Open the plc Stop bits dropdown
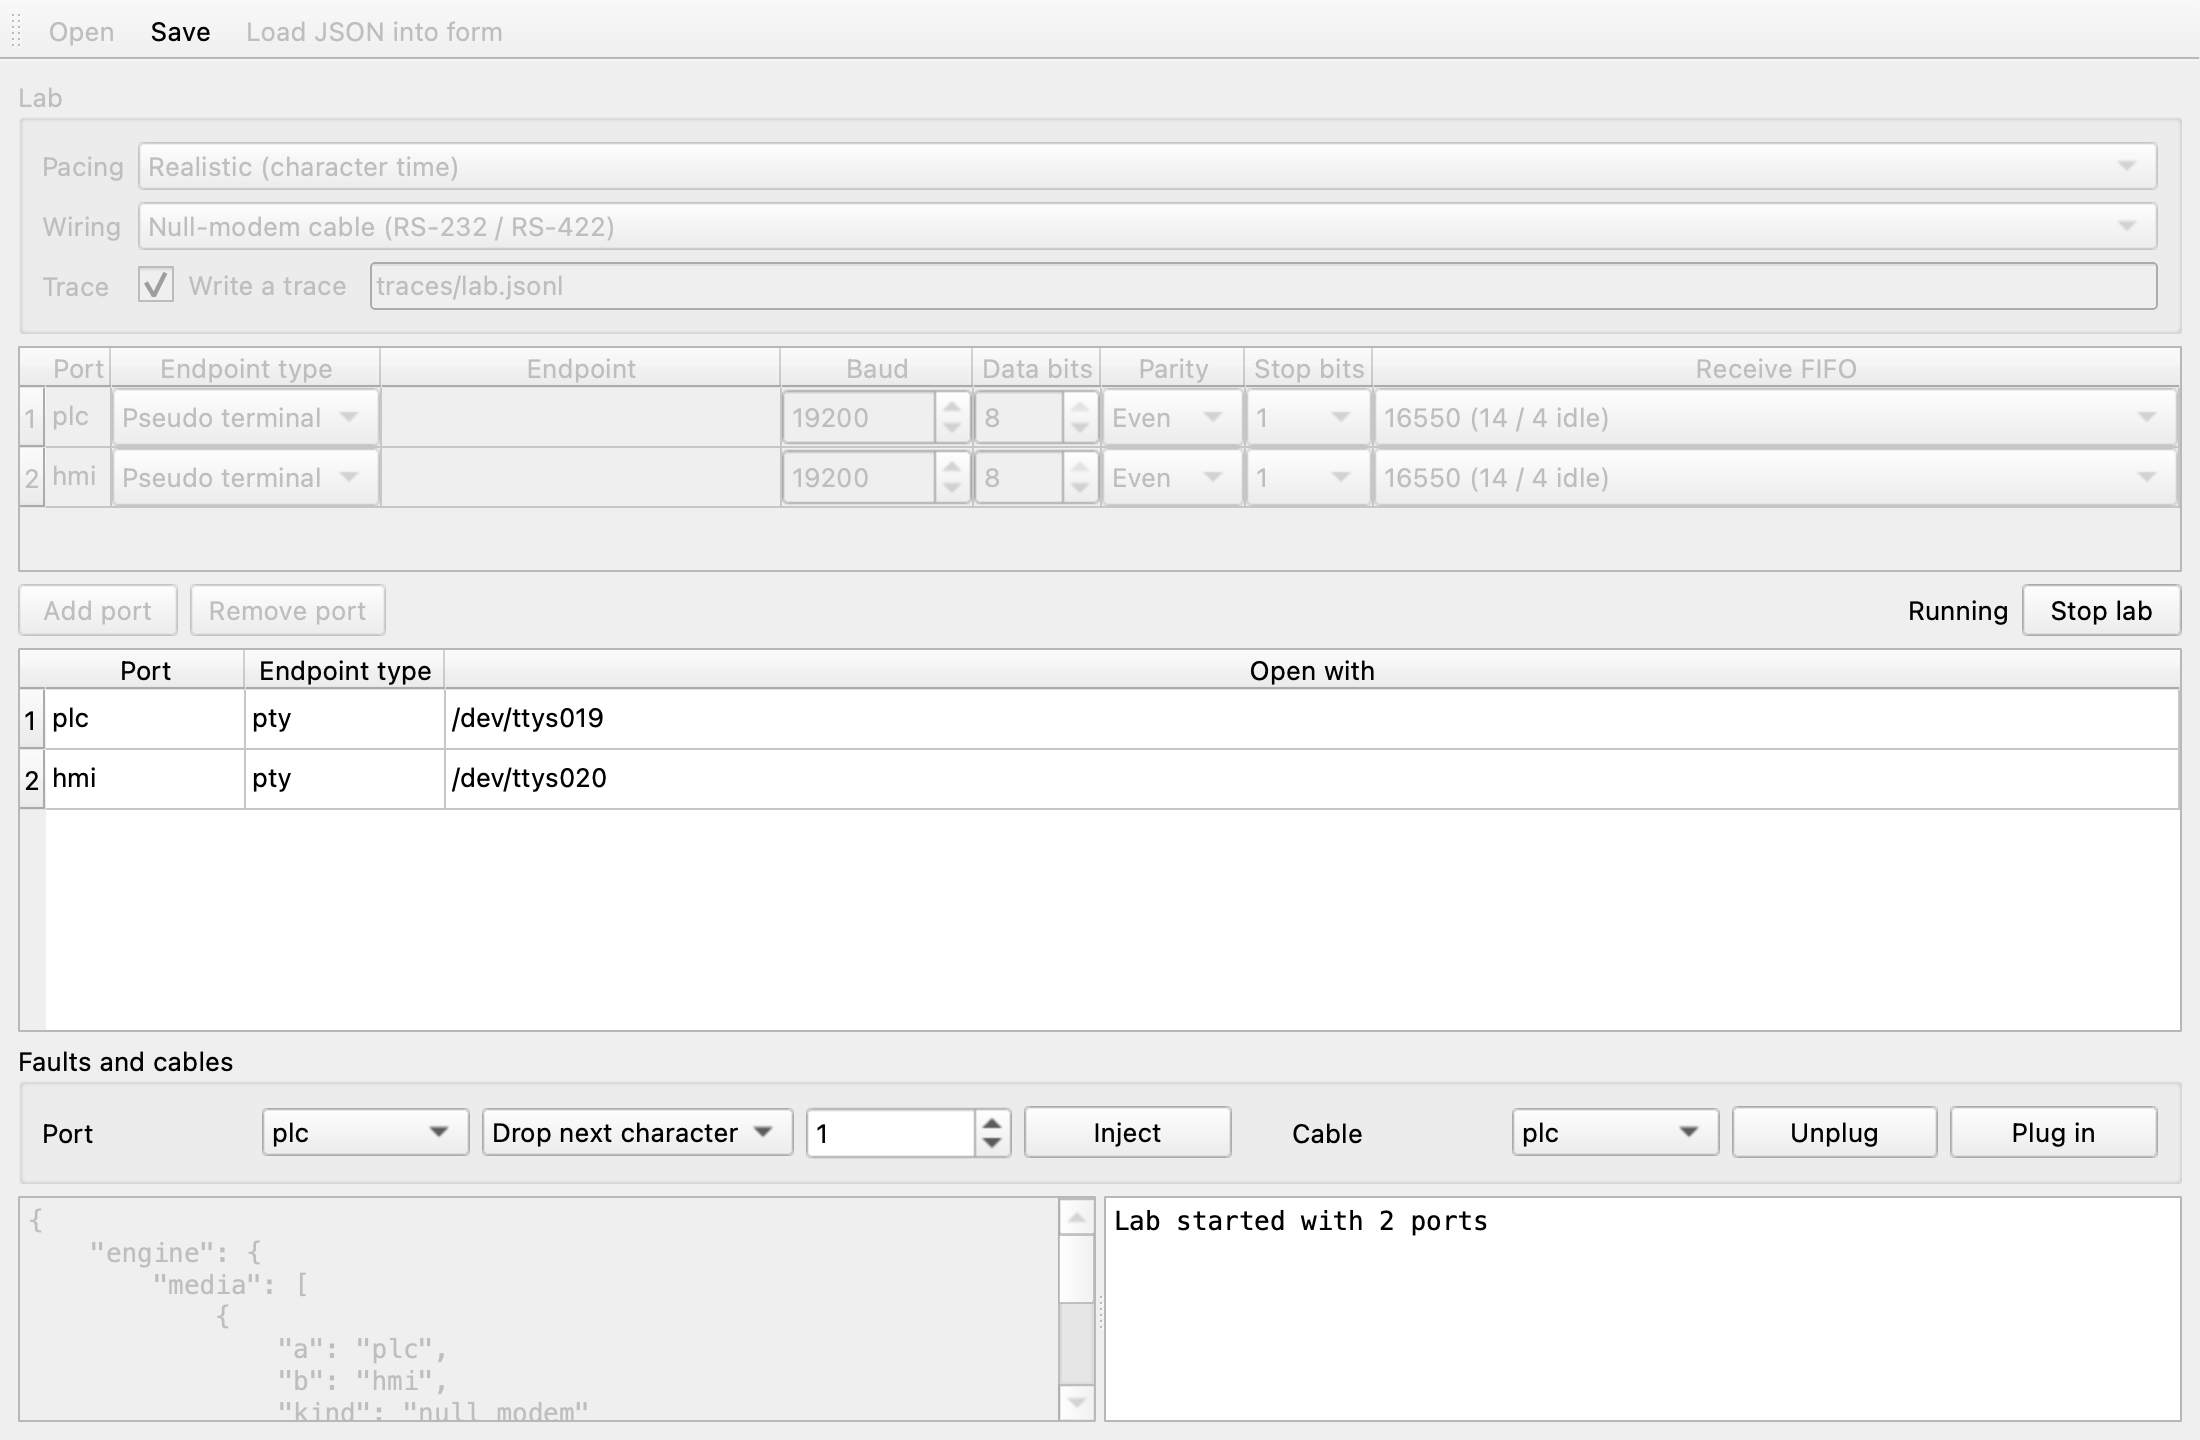The height and width of the screenshot is (1440, 2200). (x=1308, y=417)
